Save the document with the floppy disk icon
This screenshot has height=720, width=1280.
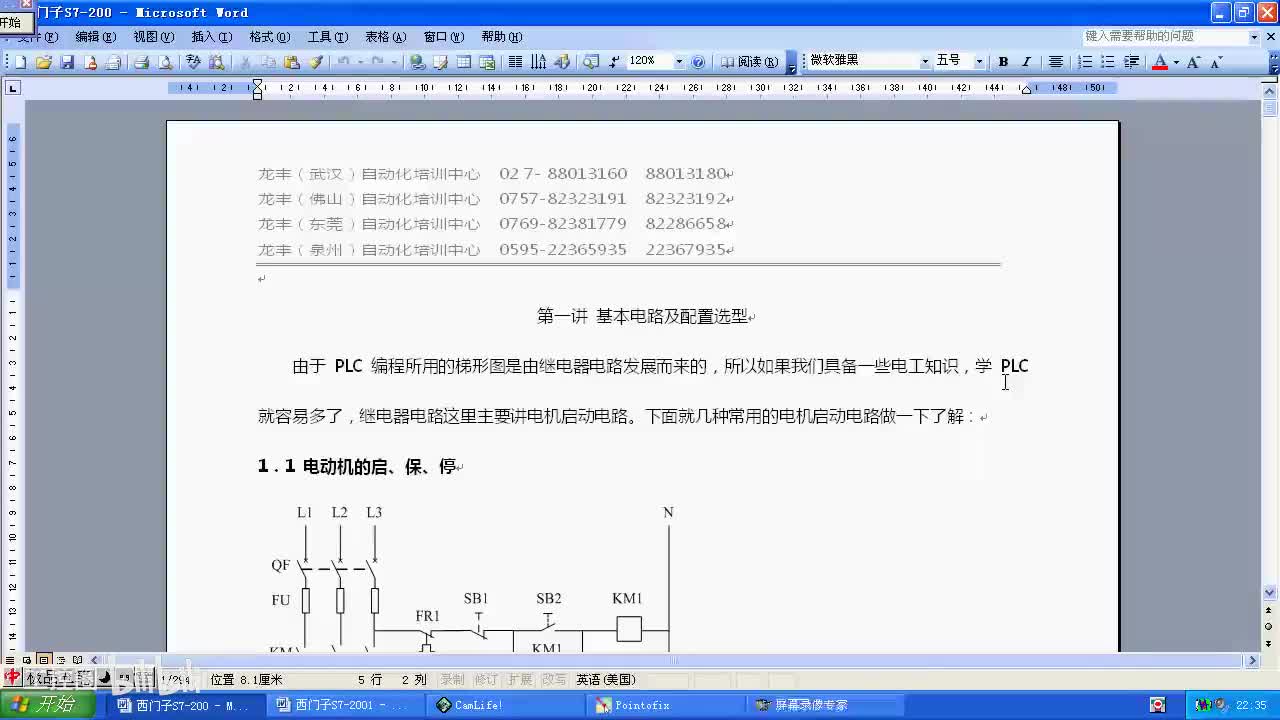[x=67, y=62]
